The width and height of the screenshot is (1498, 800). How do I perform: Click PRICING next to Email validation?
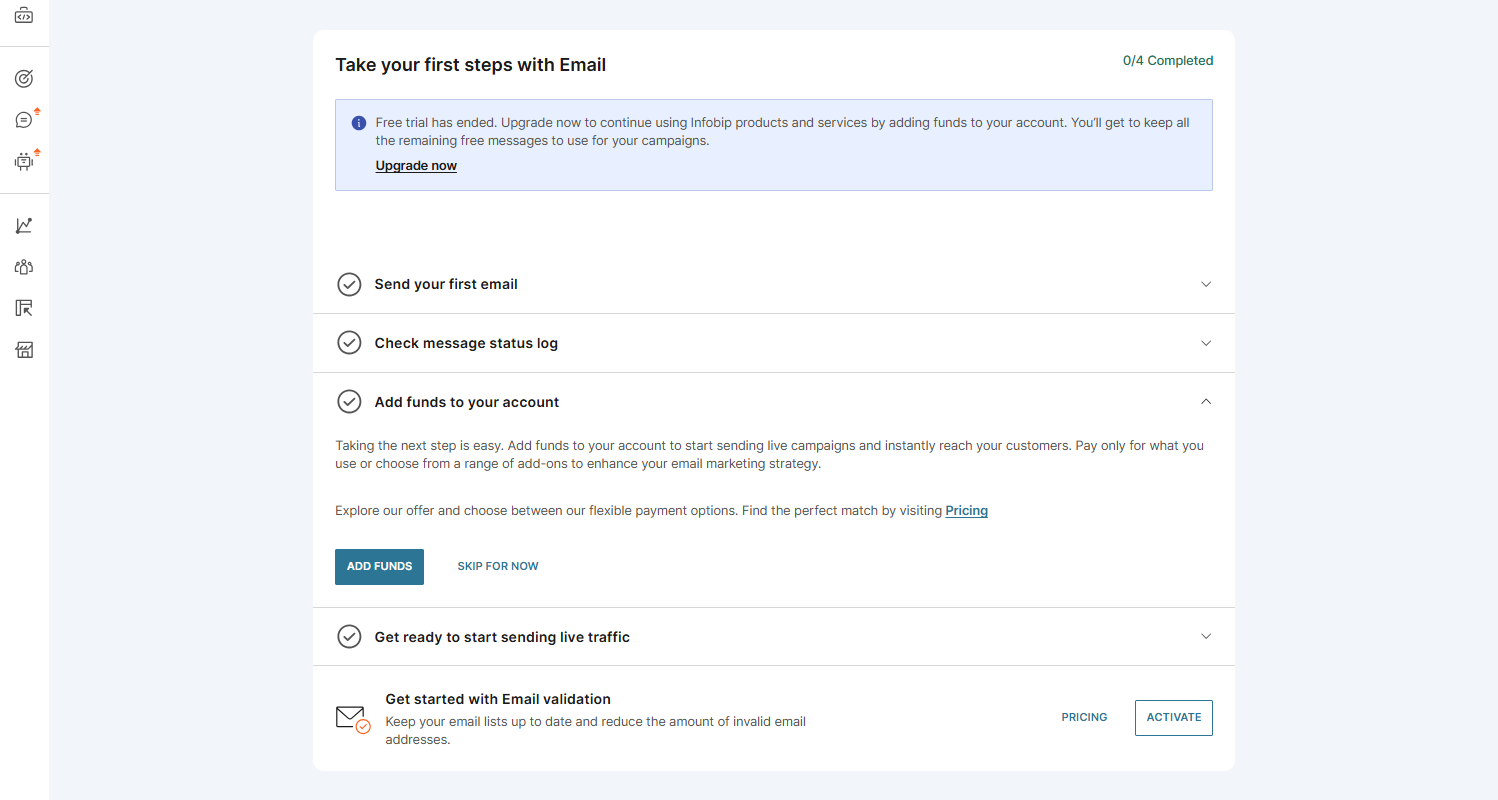[1084, 717]
